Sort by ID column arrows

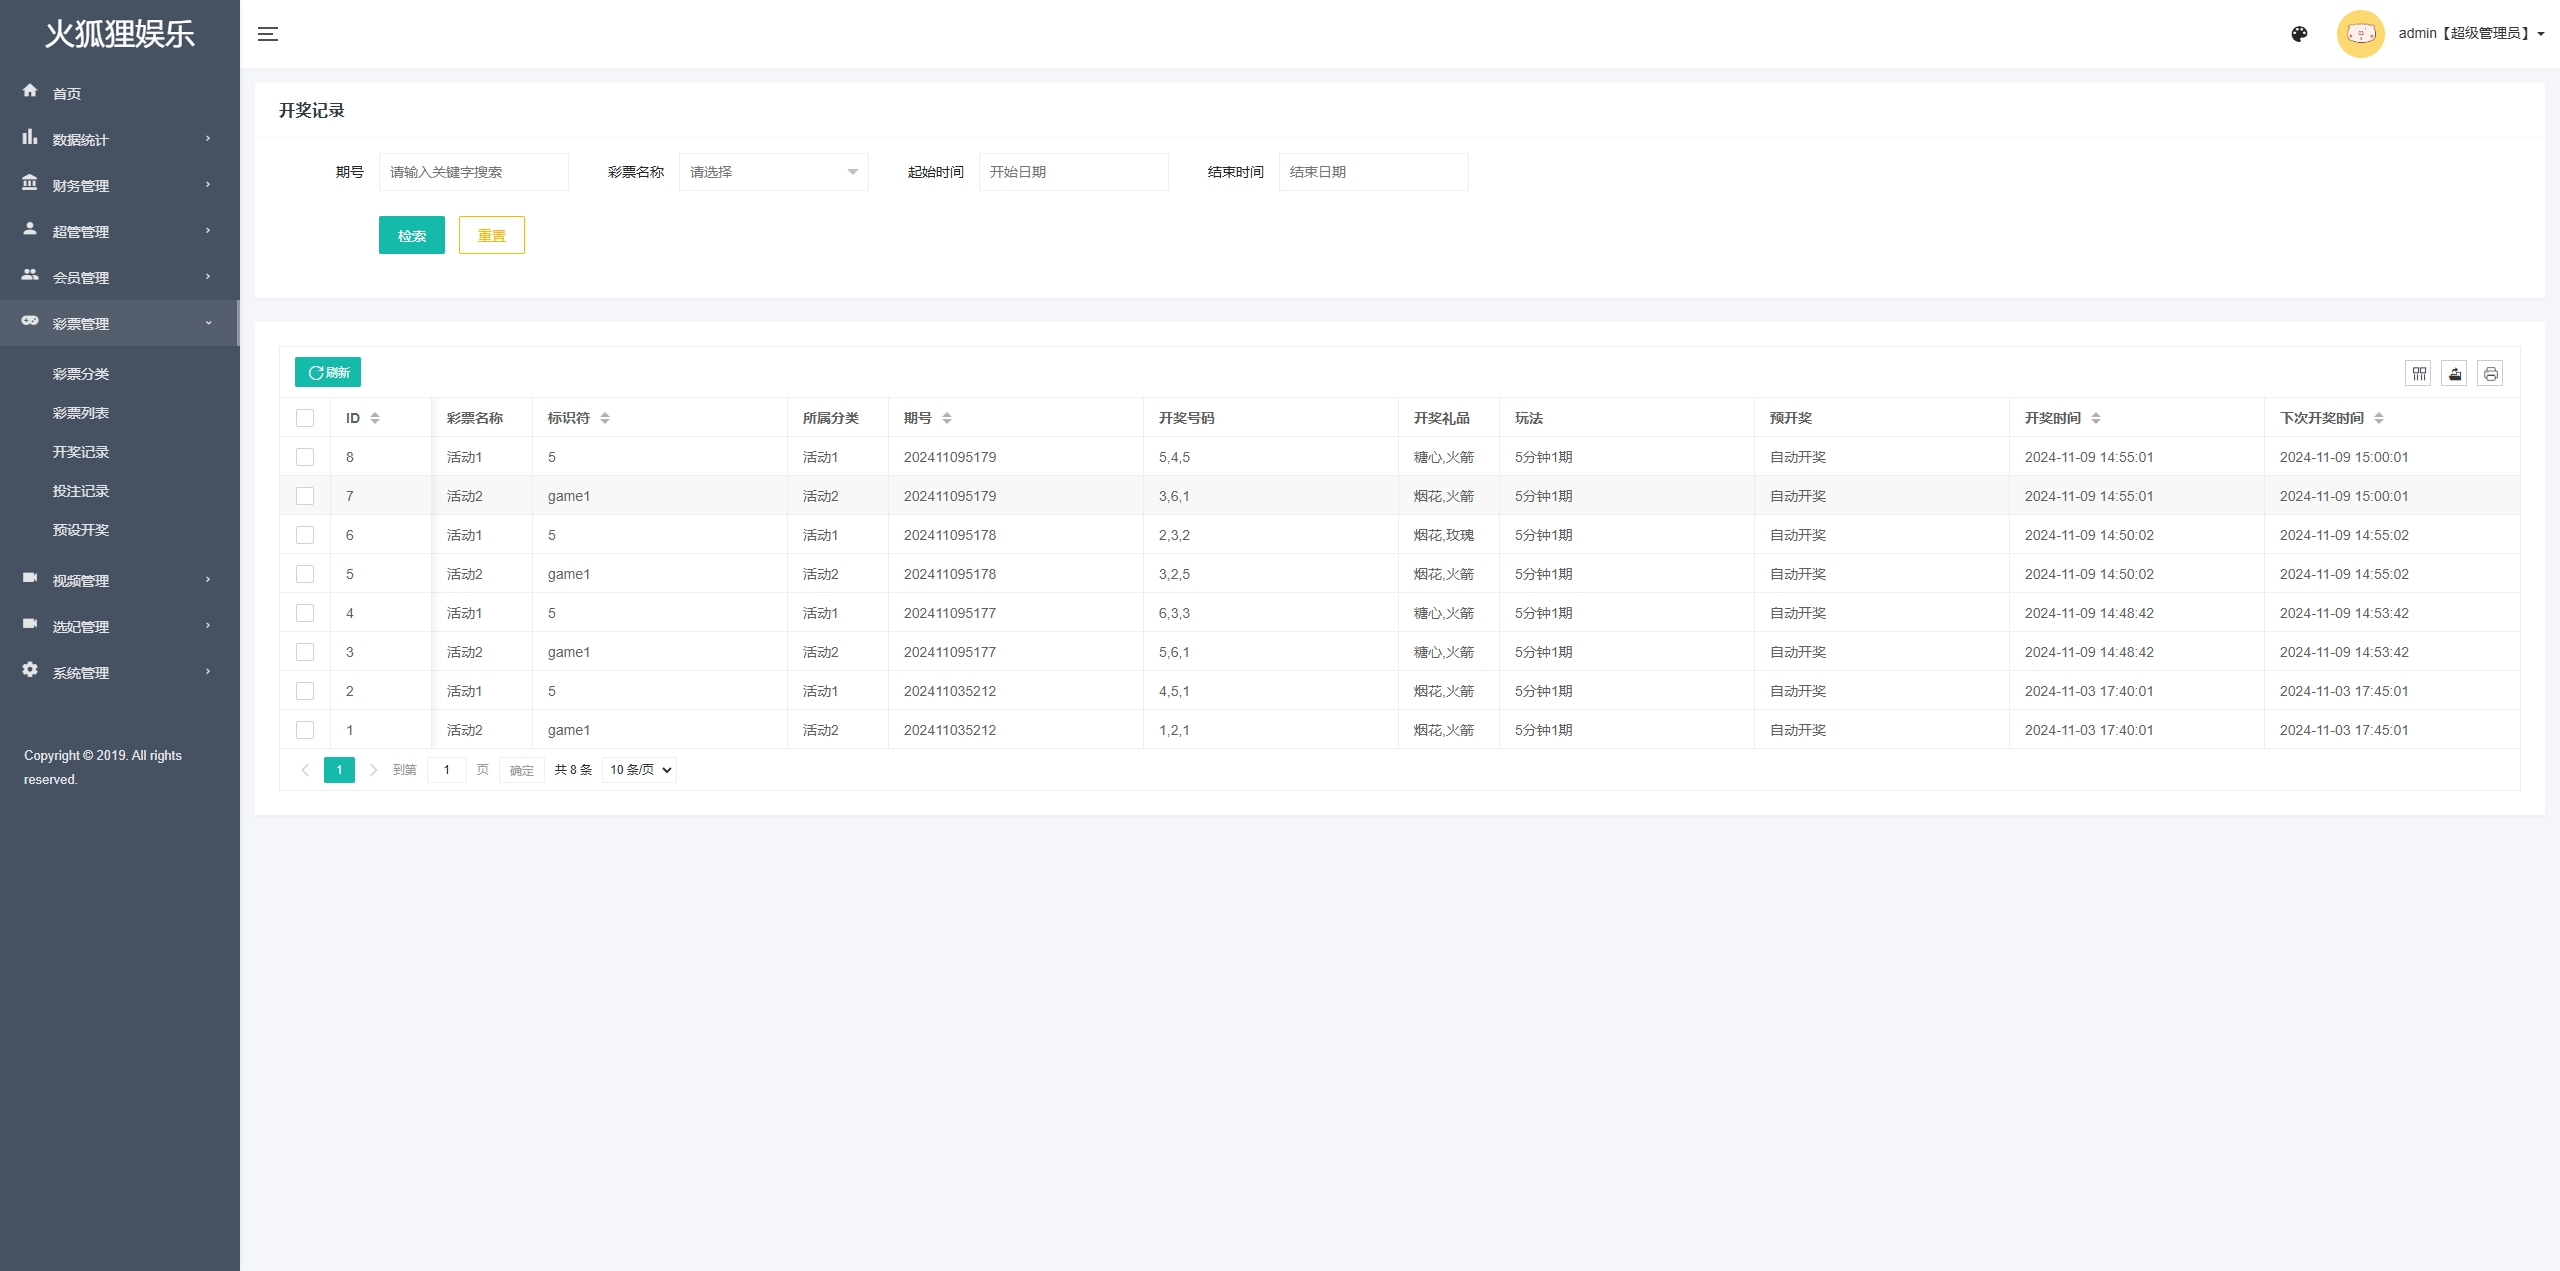click(375, 418)
